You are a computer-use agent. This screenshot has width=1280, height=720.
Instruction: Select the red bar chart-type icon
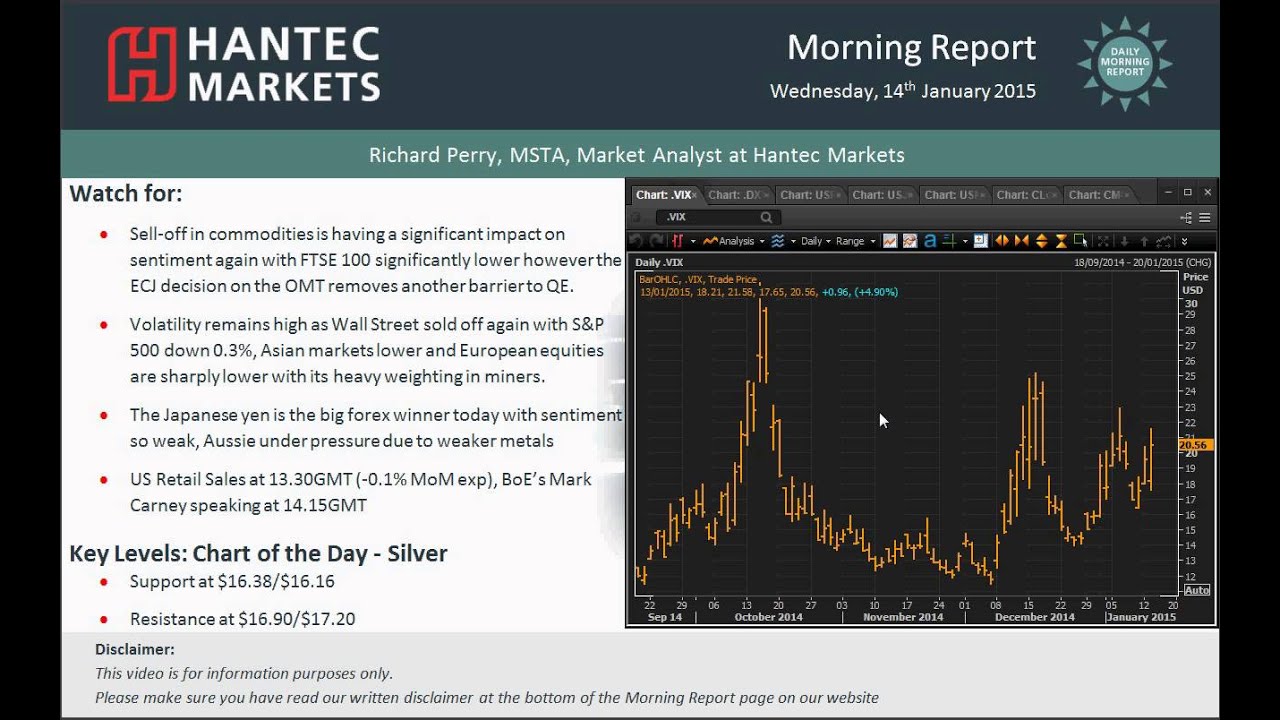click(x=677, y=241)
